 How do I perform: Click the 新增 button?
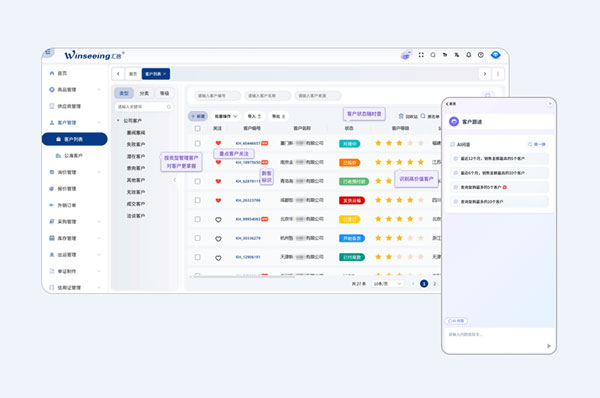pyautogui.click(x=198, y=116)
